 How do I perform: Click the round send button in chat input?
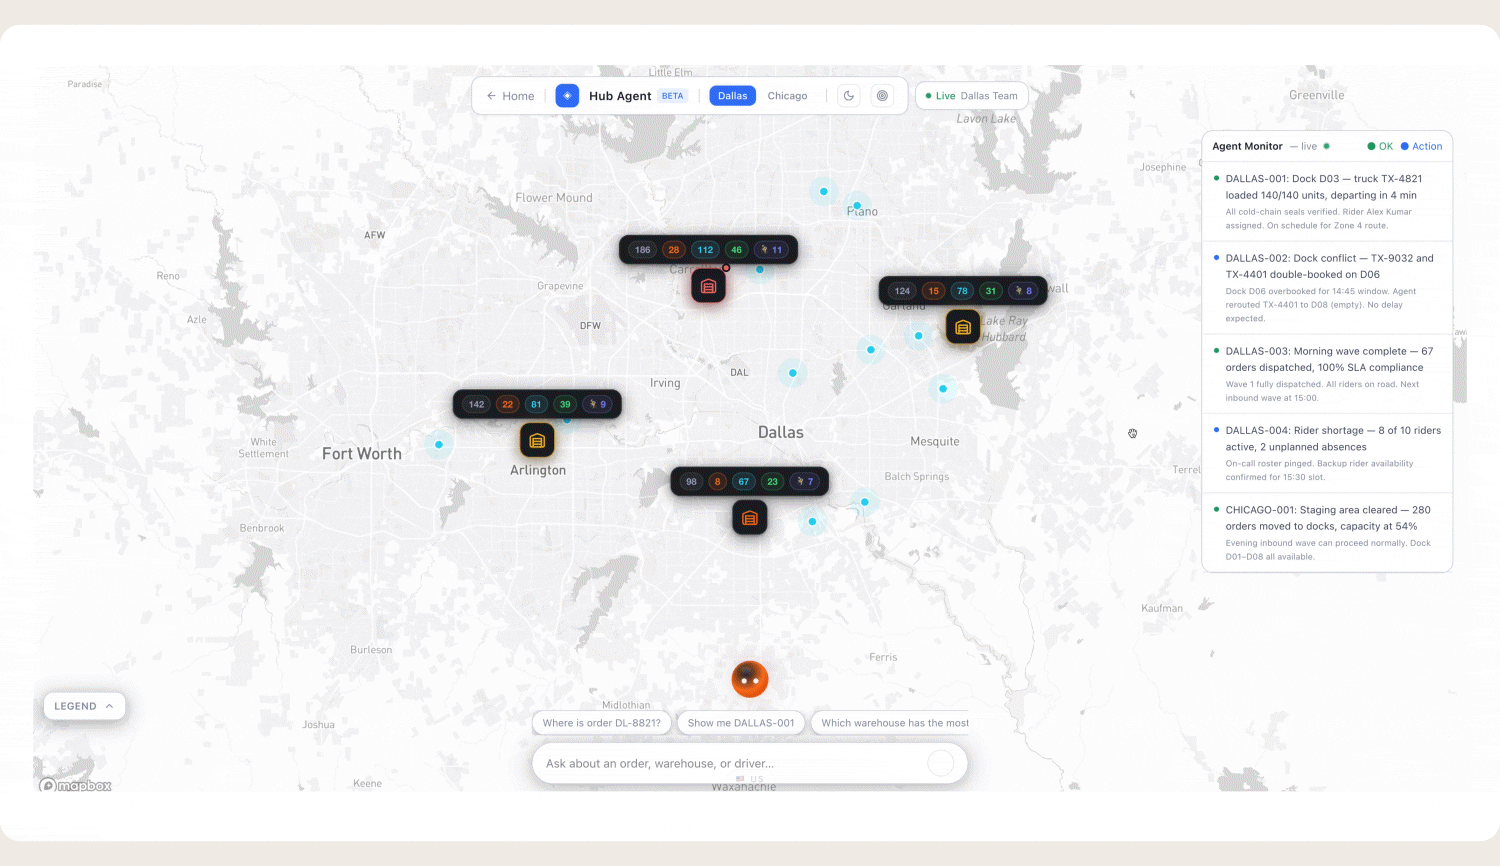(x=941, y=763)
